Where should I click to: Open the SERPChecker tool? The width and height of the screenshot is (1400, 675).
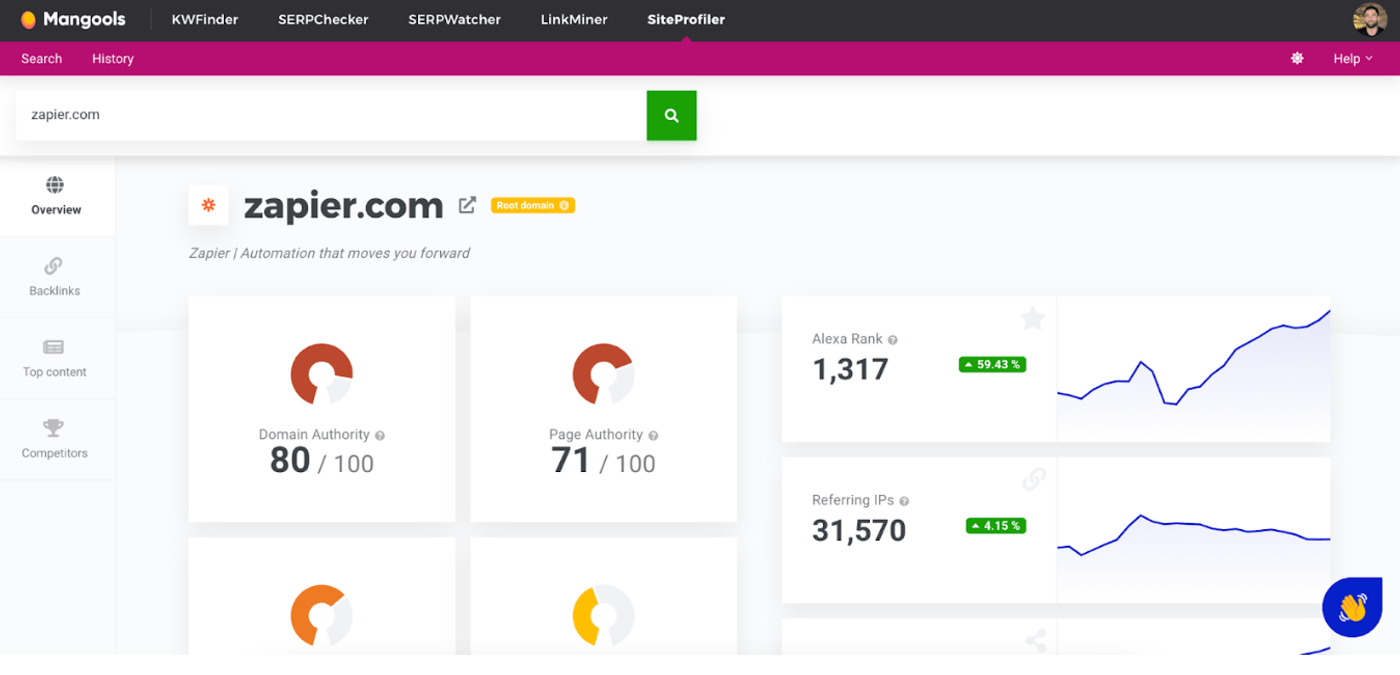coord(323,19)
